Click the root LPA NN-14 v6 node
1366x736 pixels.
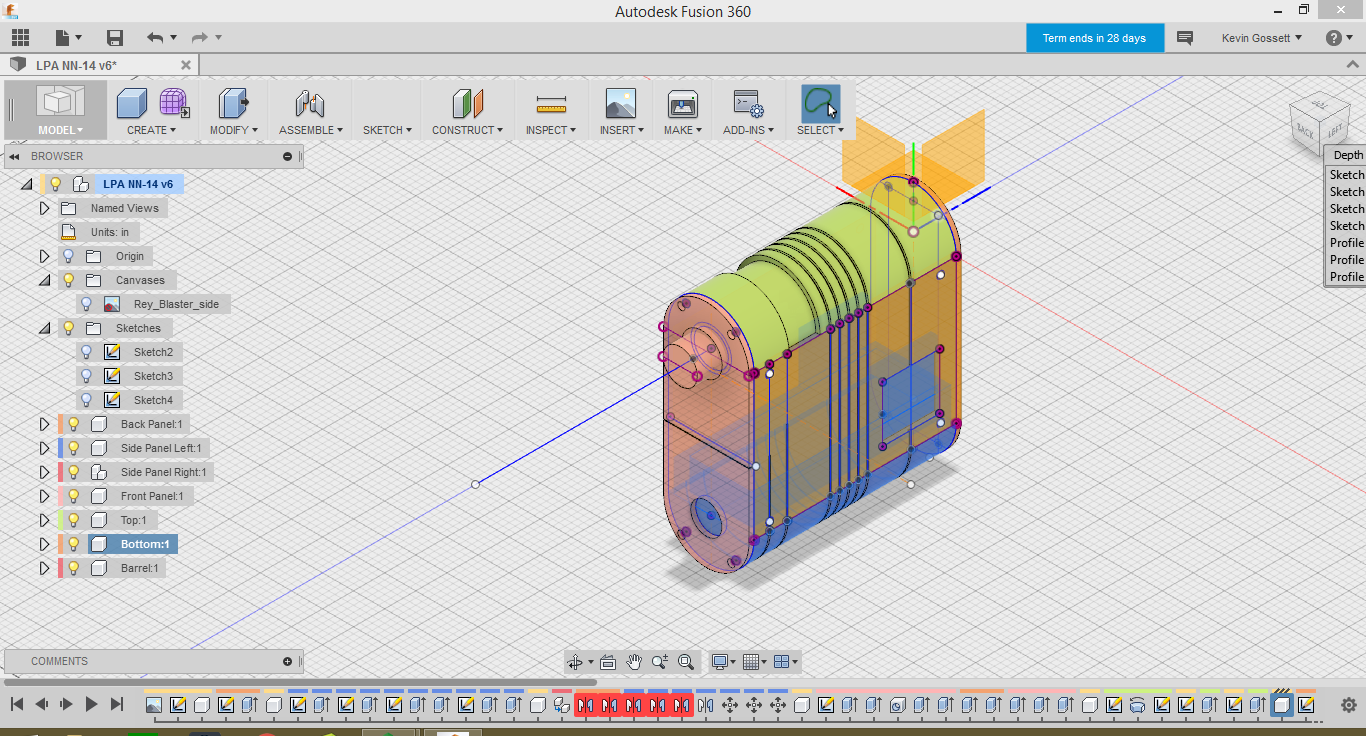pyautogui.click(x=138, y=184)
